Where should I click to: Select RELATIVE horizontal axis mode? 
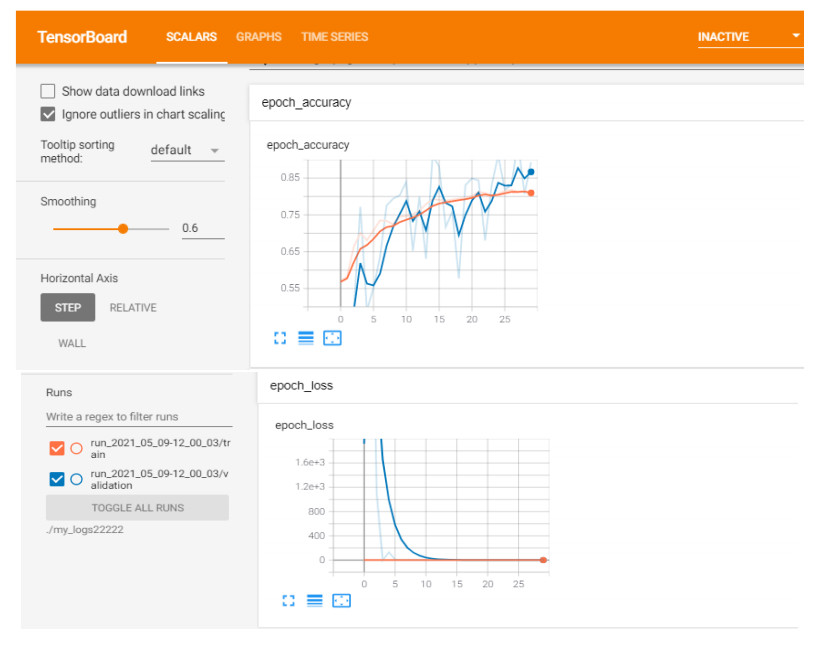(x=133, y=308)
